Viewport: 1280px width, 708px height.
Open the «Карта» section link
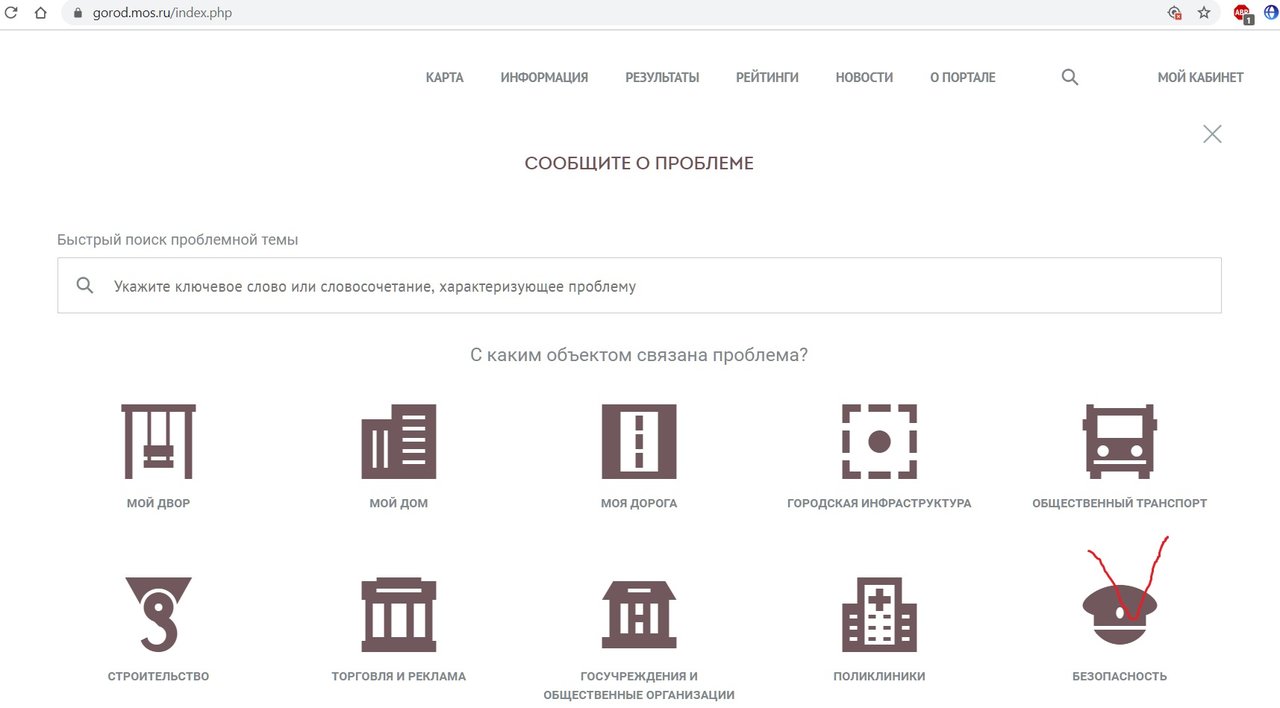(444, 77)
